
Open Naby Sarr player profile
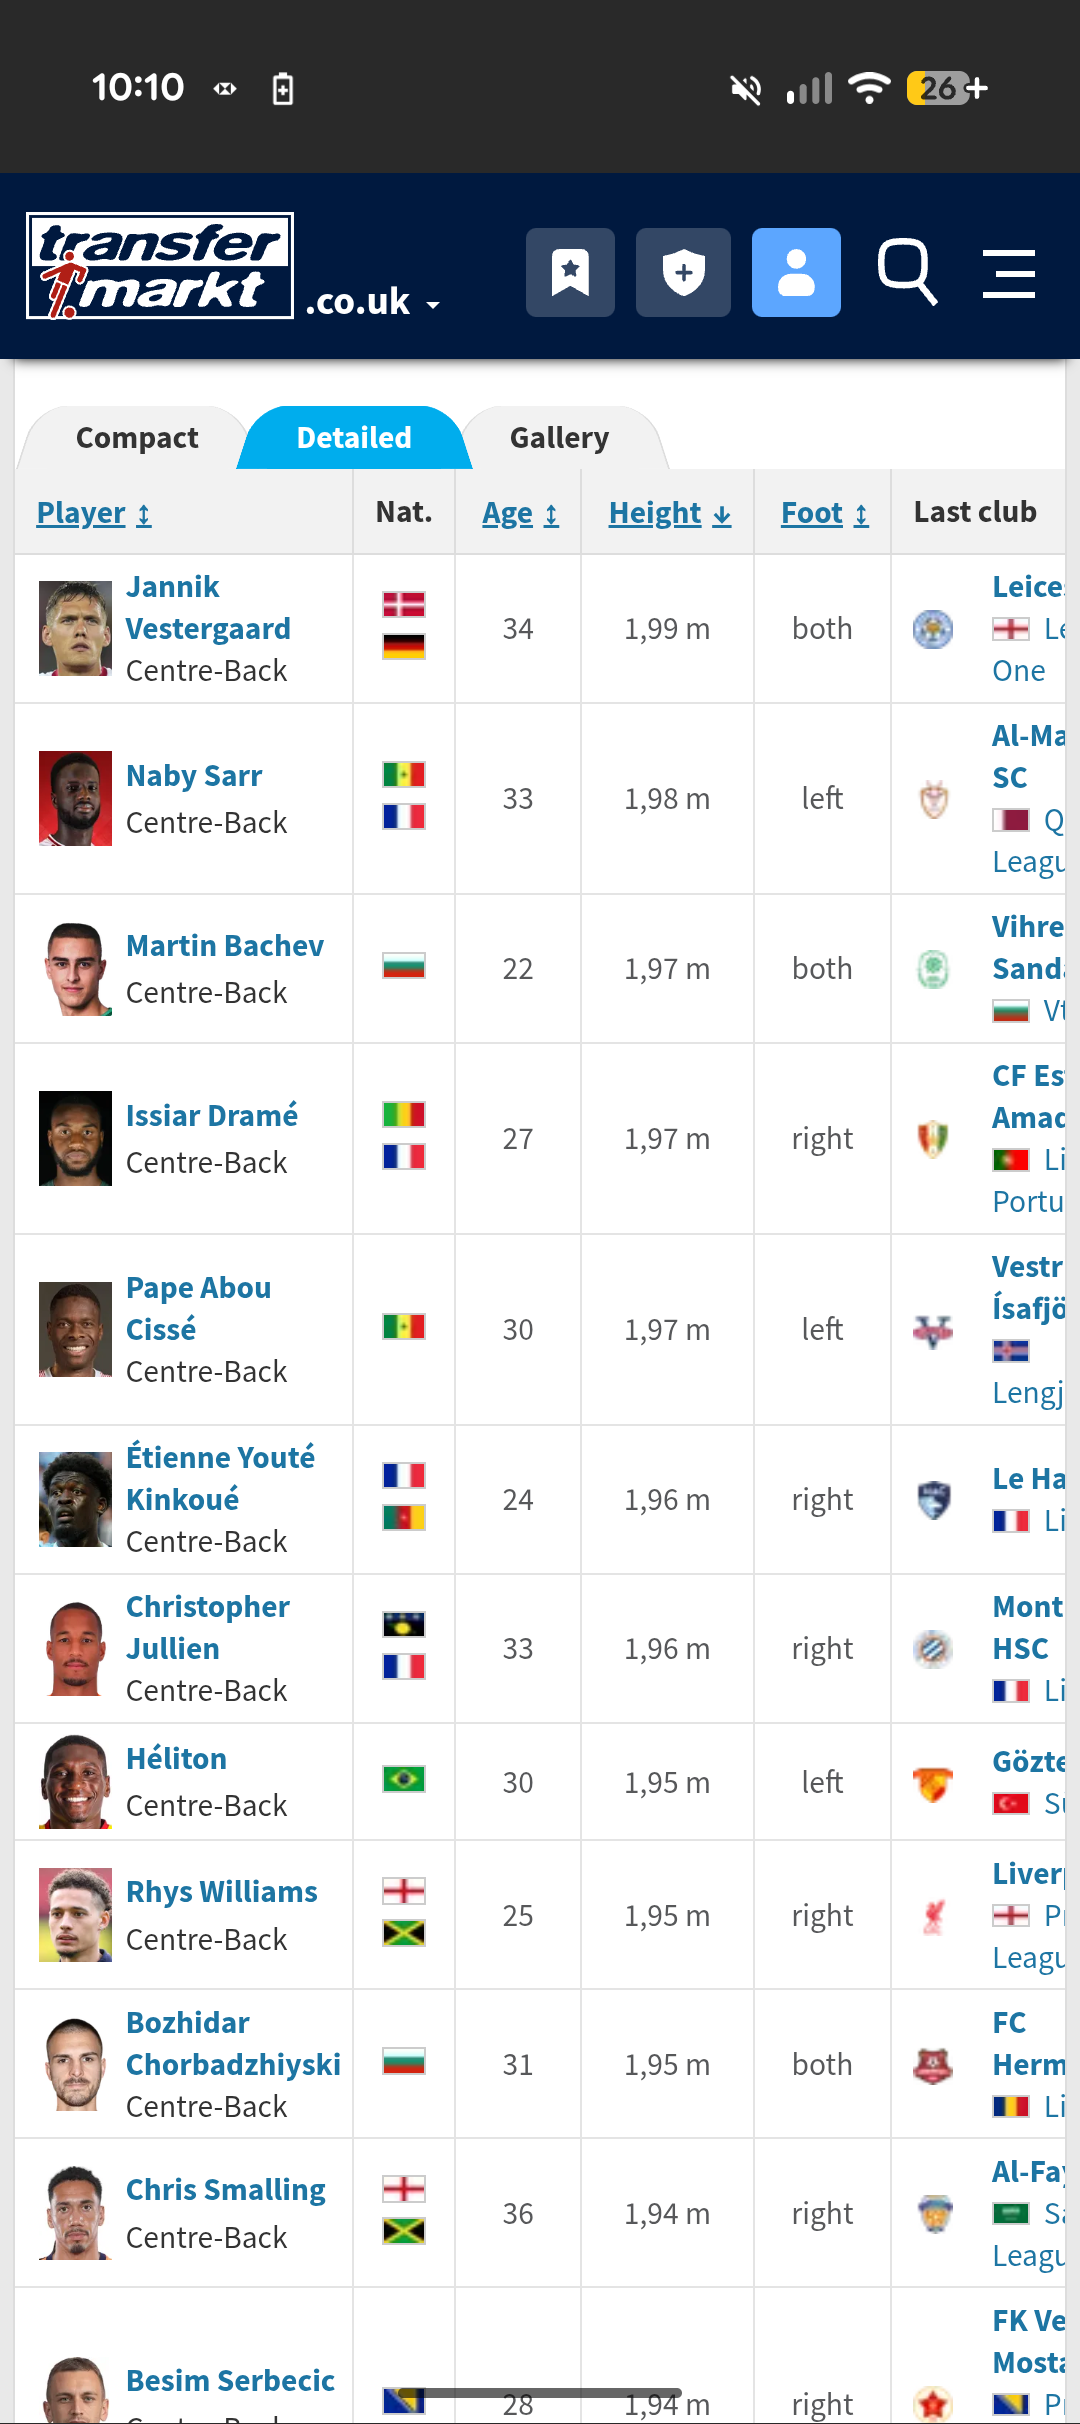(x=194, y=776)
